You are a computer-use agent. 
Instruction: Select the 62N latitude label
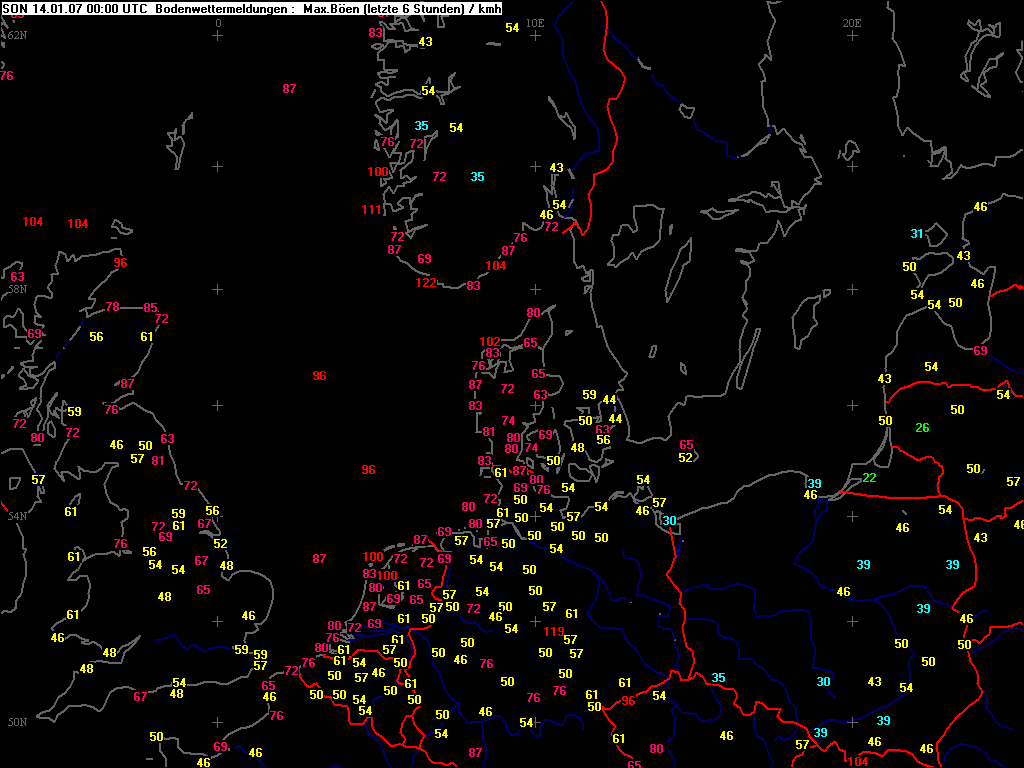pyautogui.click(x=17, y=35)
